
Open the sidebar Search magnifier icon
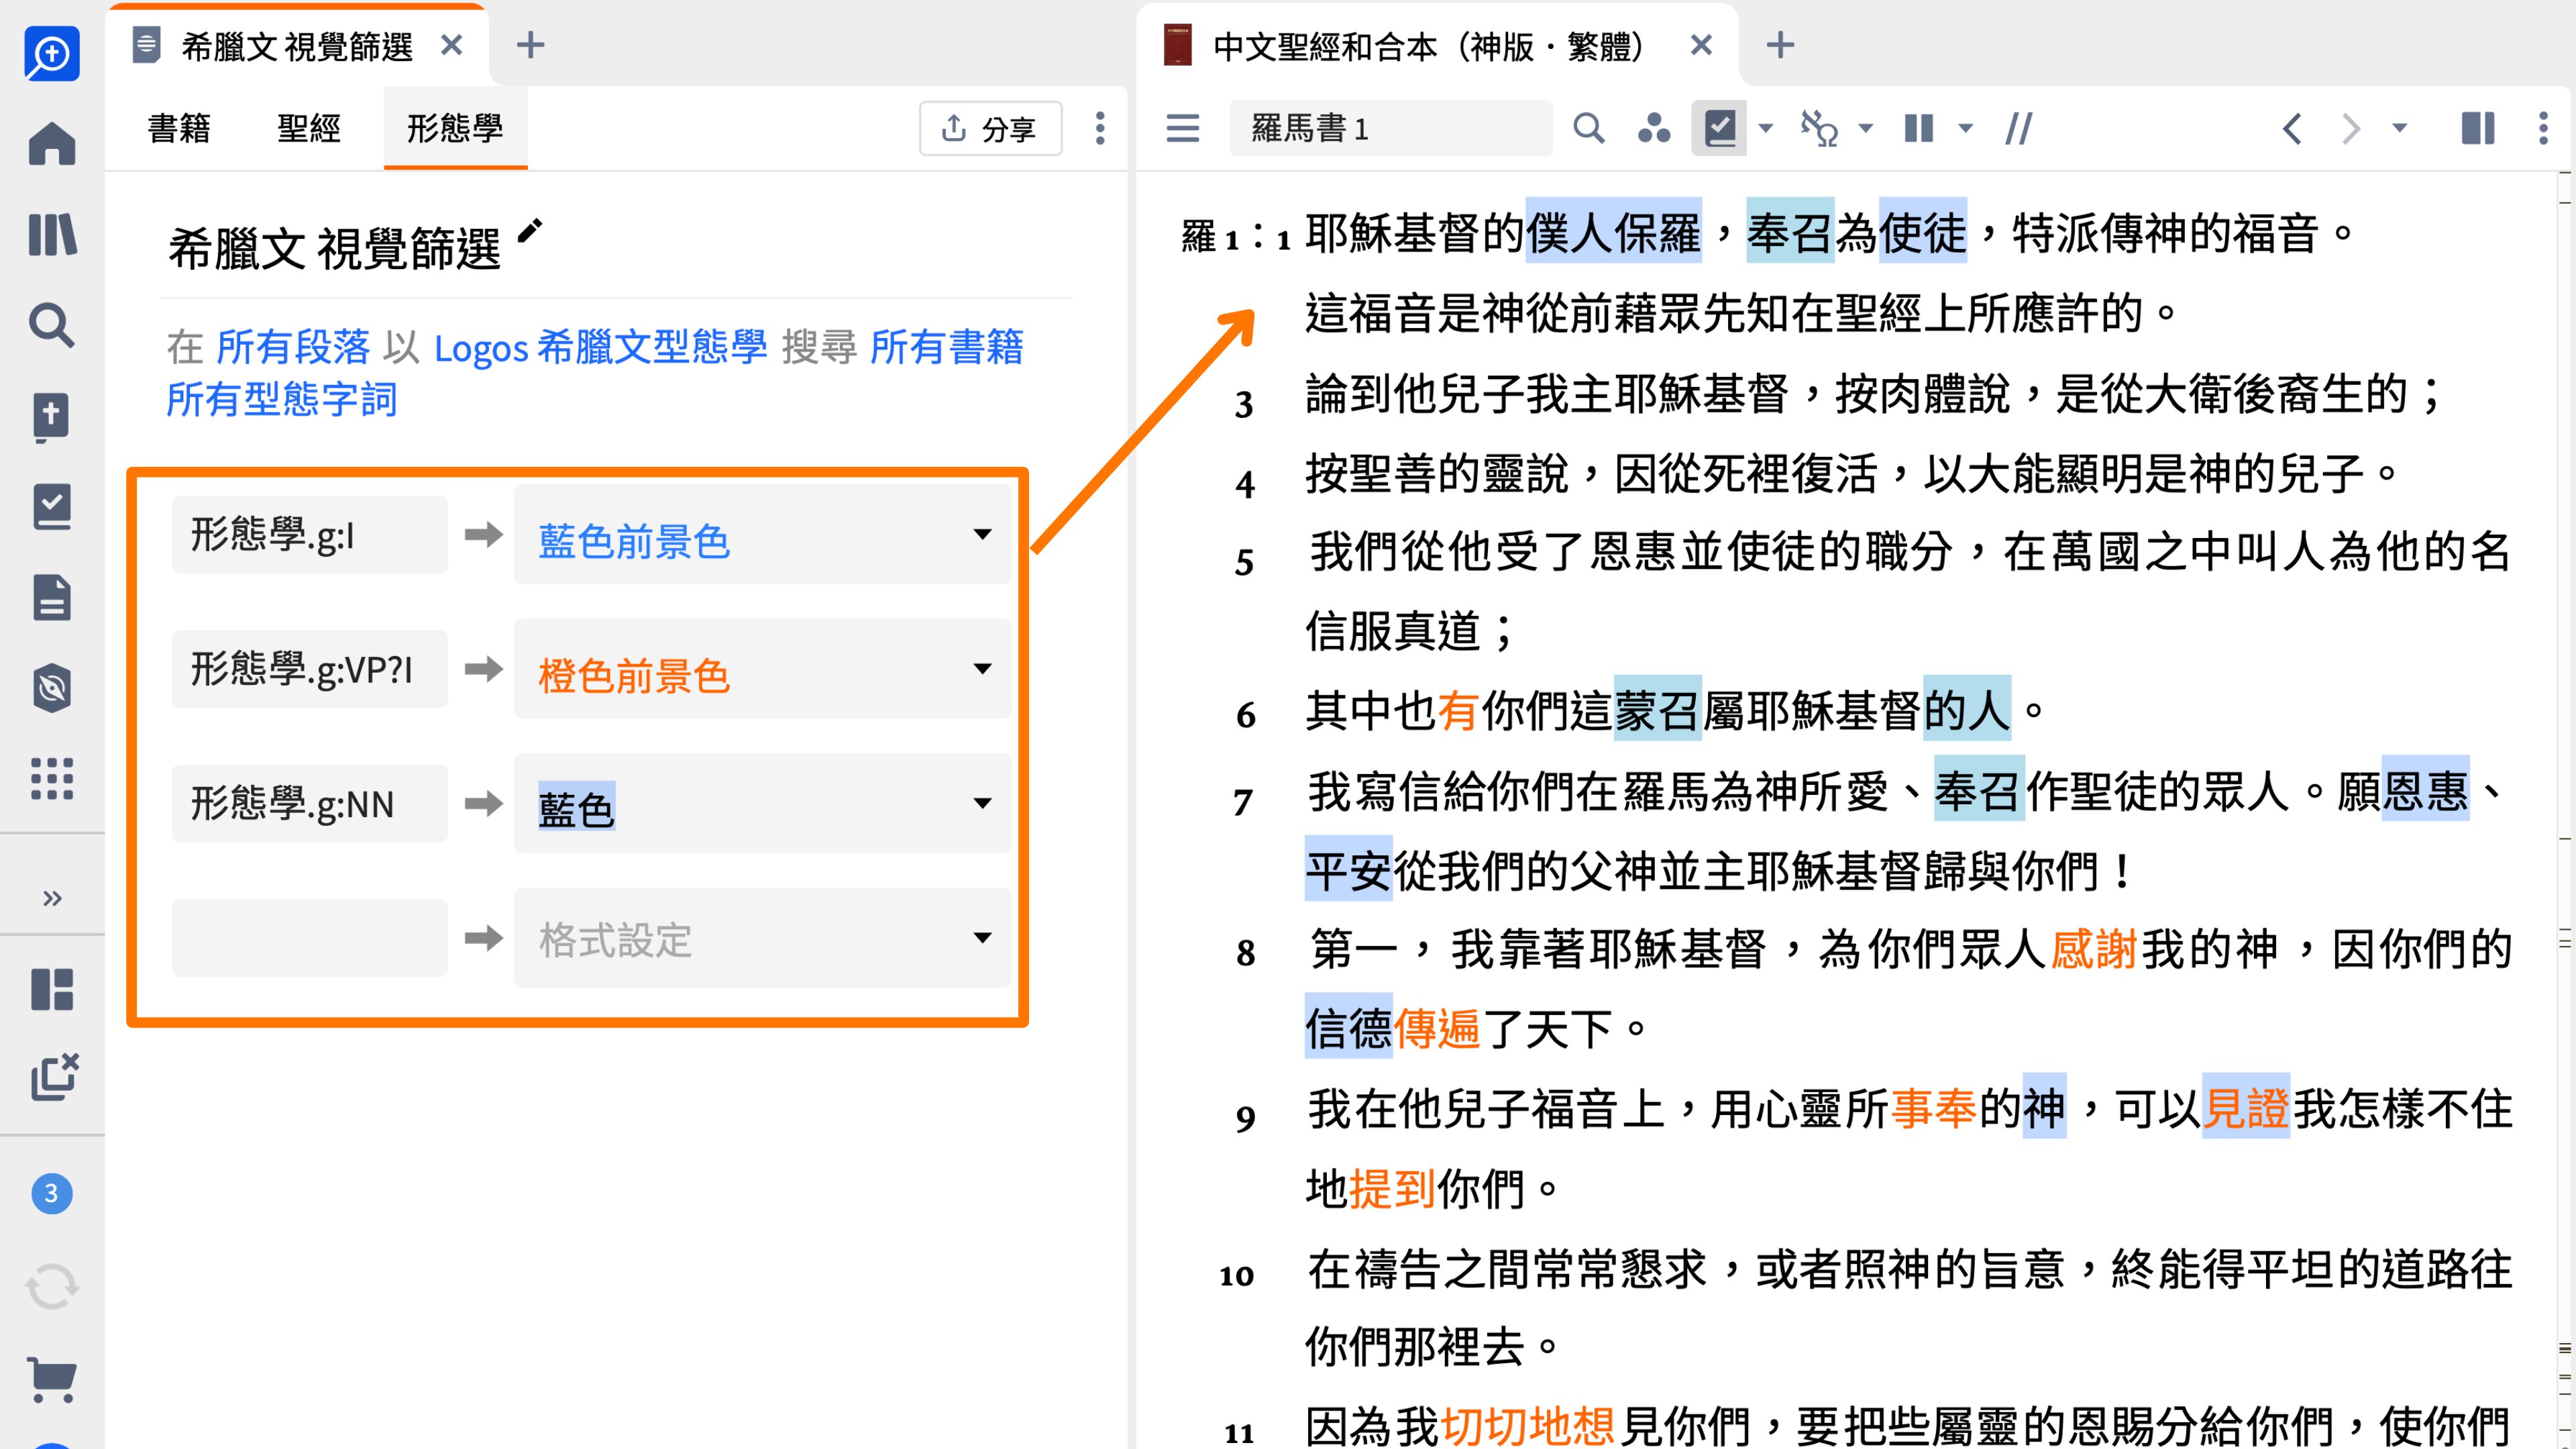coord(52,325)
